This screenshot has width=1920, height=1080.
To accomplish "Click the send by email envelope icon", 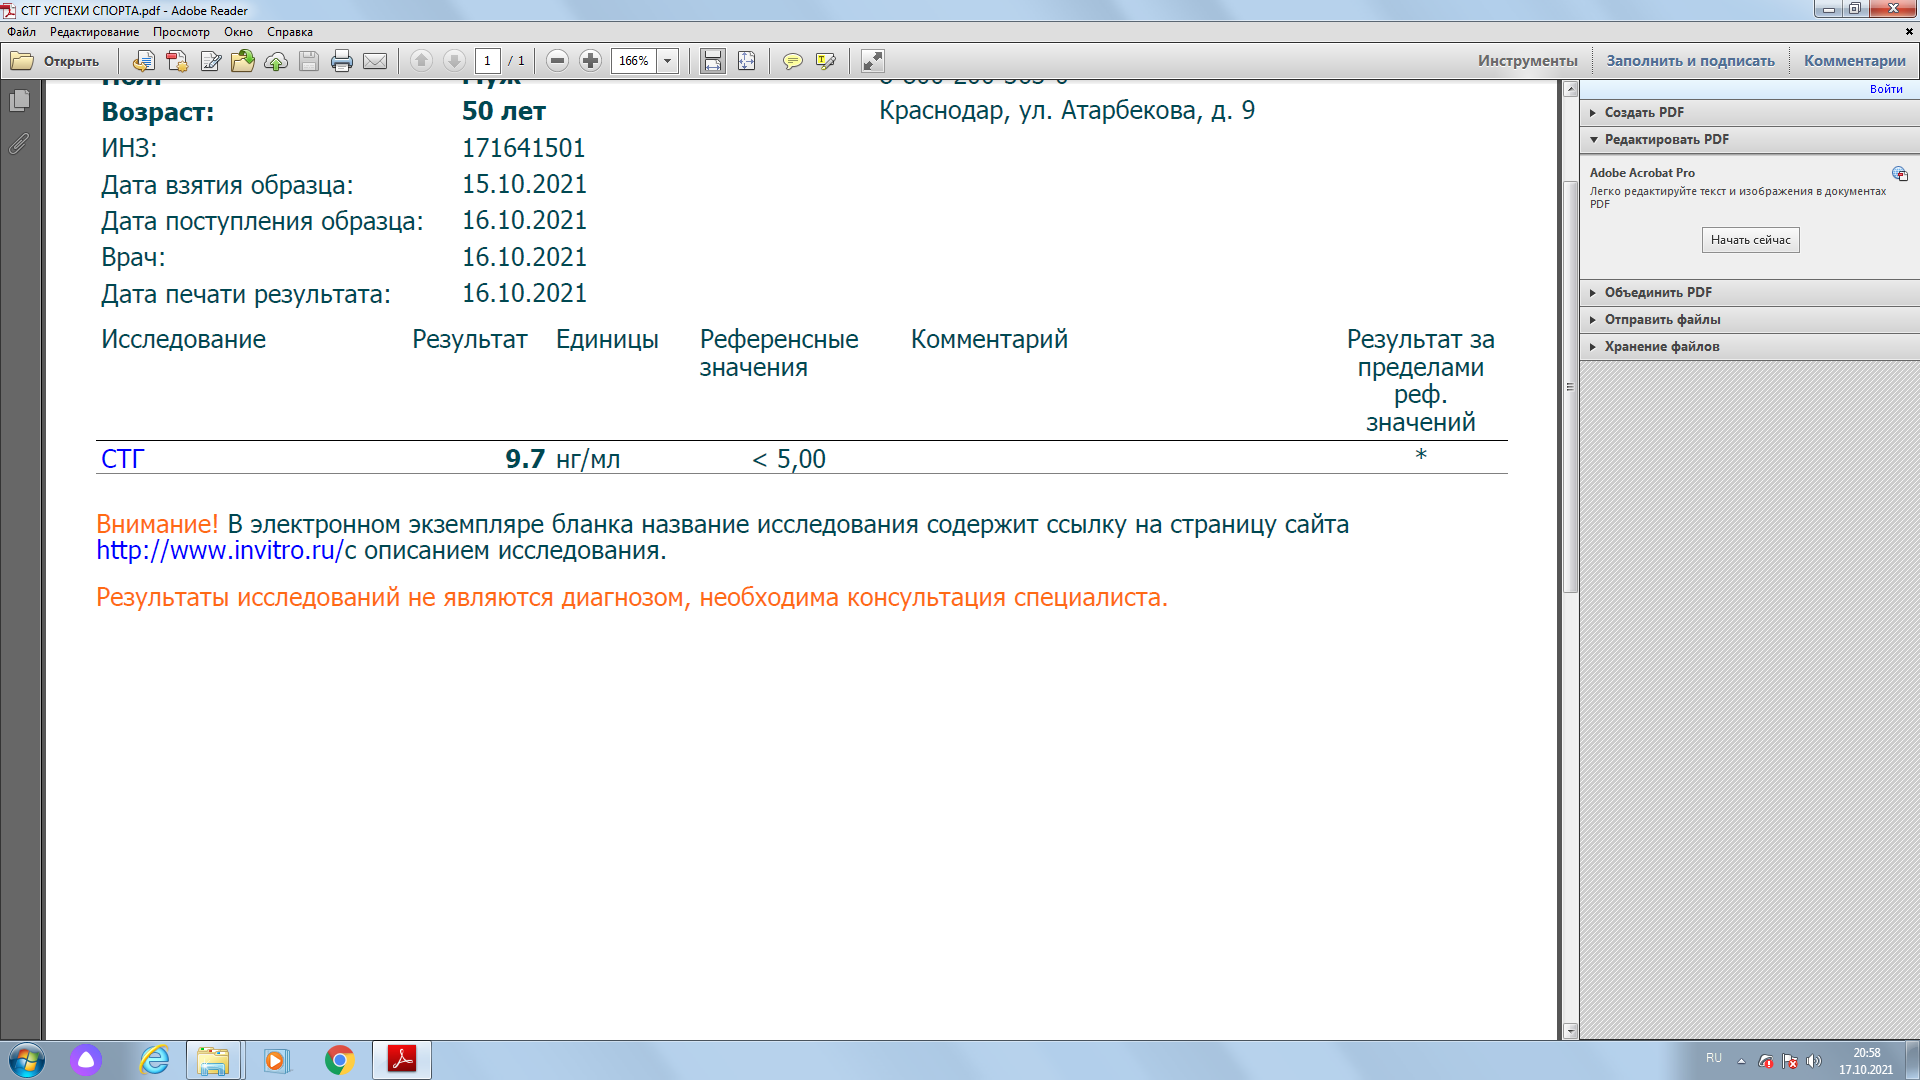I will 375,61.
